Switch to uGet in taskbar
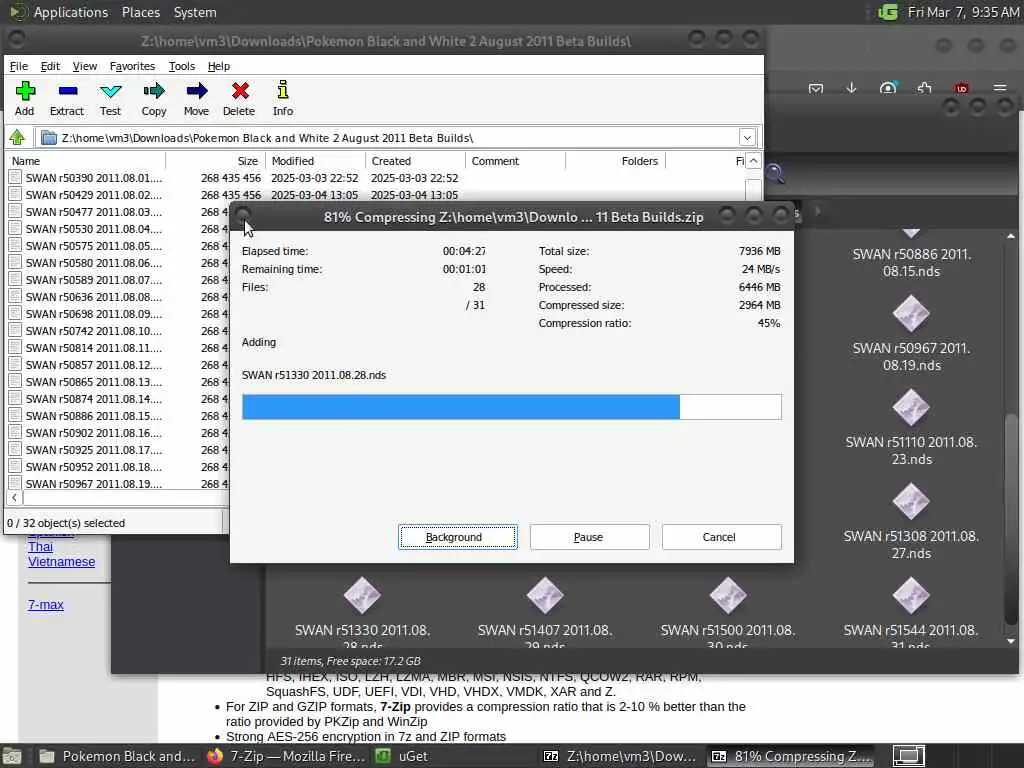The height and width of the screenshot is (768, 1024). click(402, 756)
